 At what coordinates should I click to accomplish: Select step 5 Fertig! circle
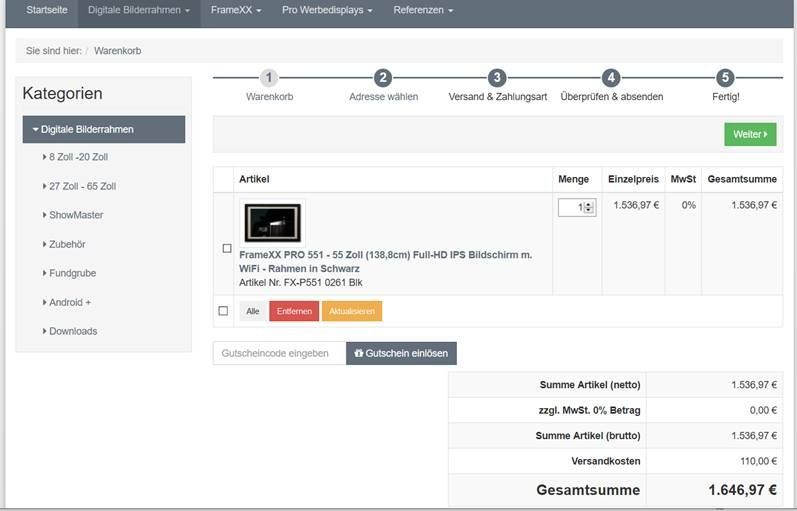coord(725,78)
